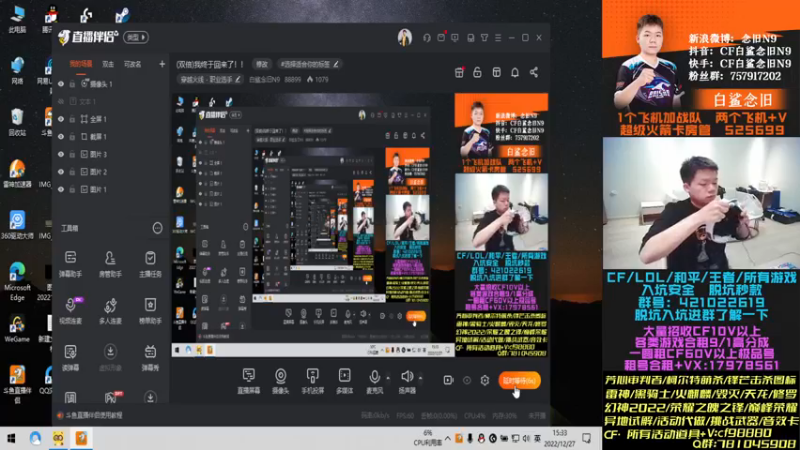Image resolution: width=800 pixels, height=450 pixels.
Task: Hide the 图片 1 source
Action: pos(61,189)
